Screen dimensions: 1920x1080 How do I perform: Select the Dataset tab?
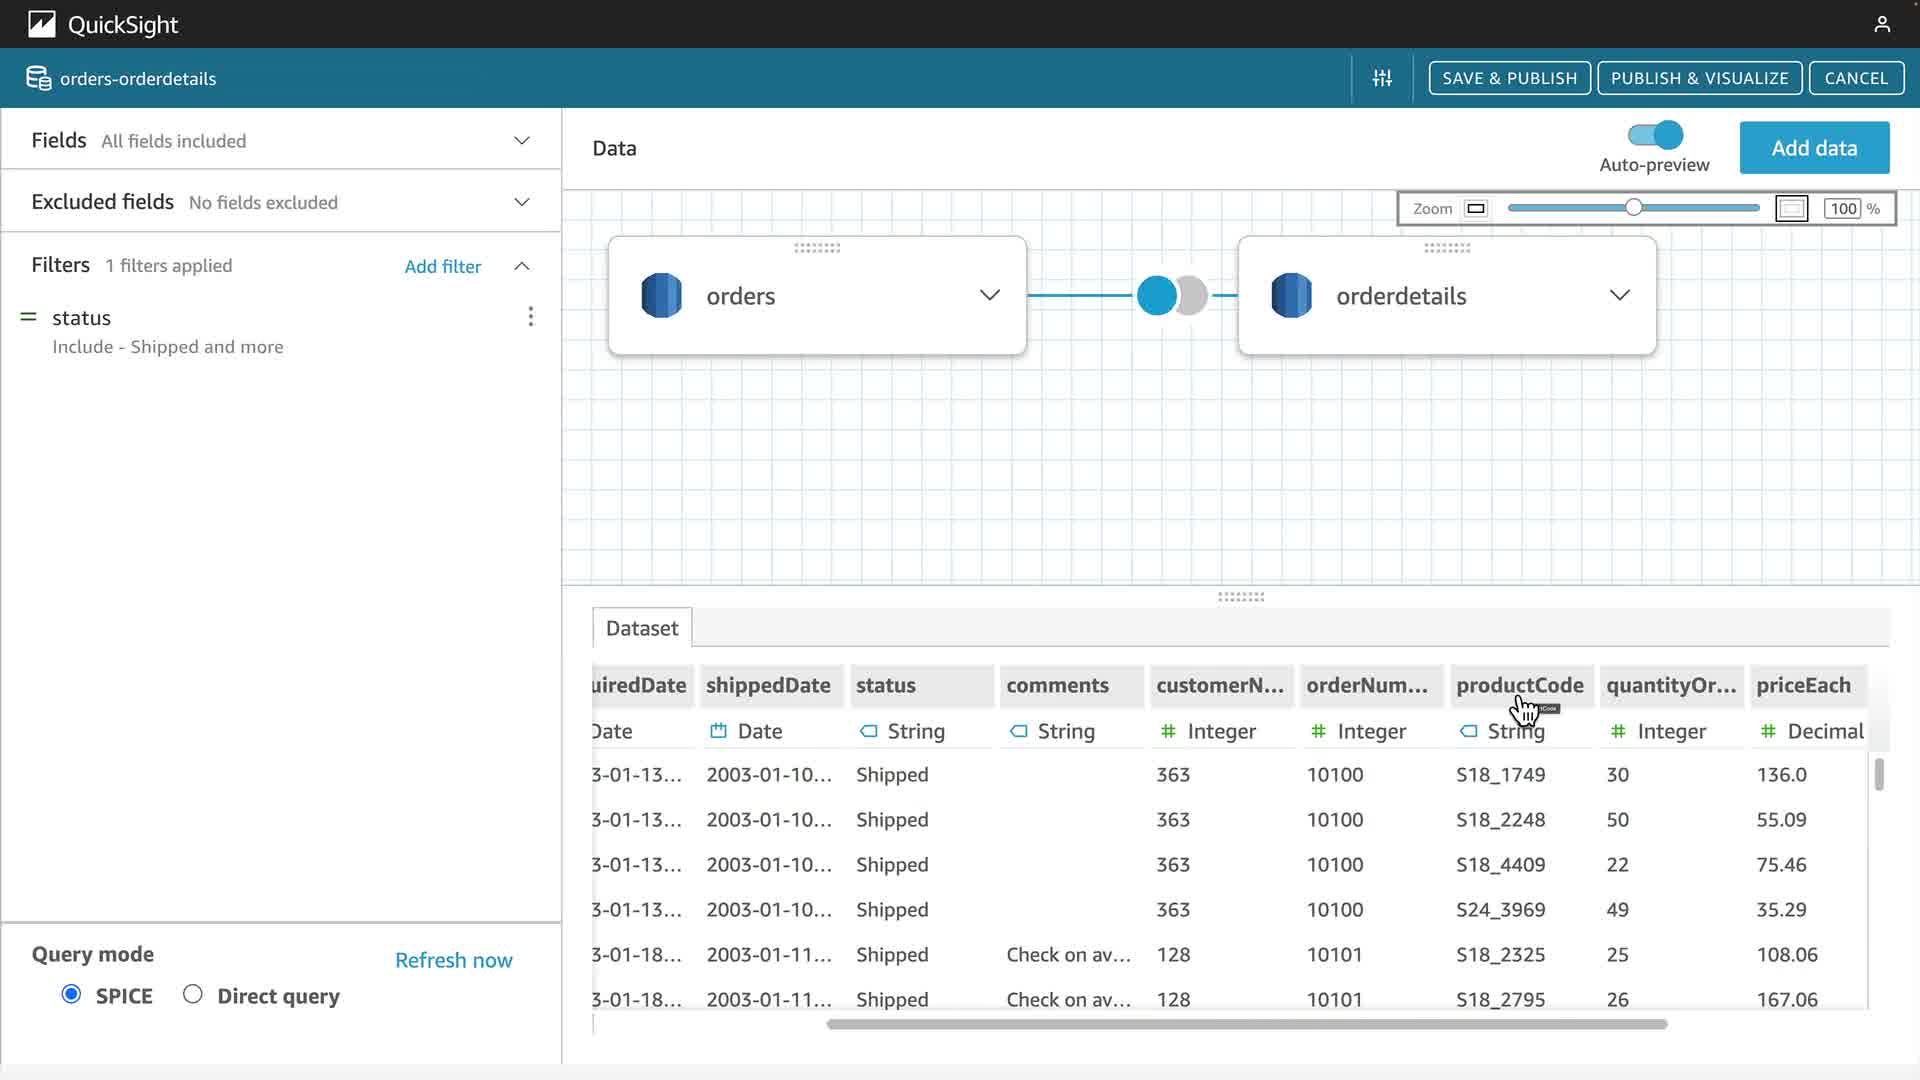(641, 628)
